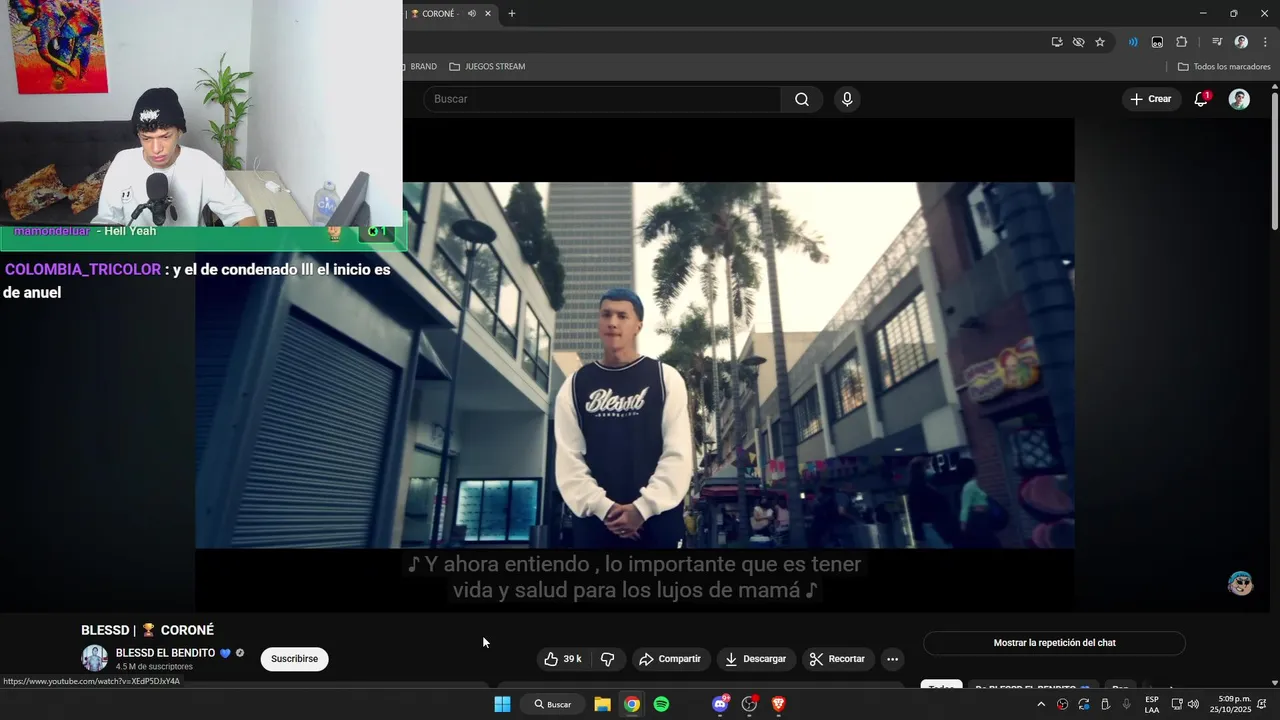Click the blue sound wave extension icon
Image resolution: width=1280 pixels, height=720 pixels.
pyautogui.click(x=1133, y=42)
